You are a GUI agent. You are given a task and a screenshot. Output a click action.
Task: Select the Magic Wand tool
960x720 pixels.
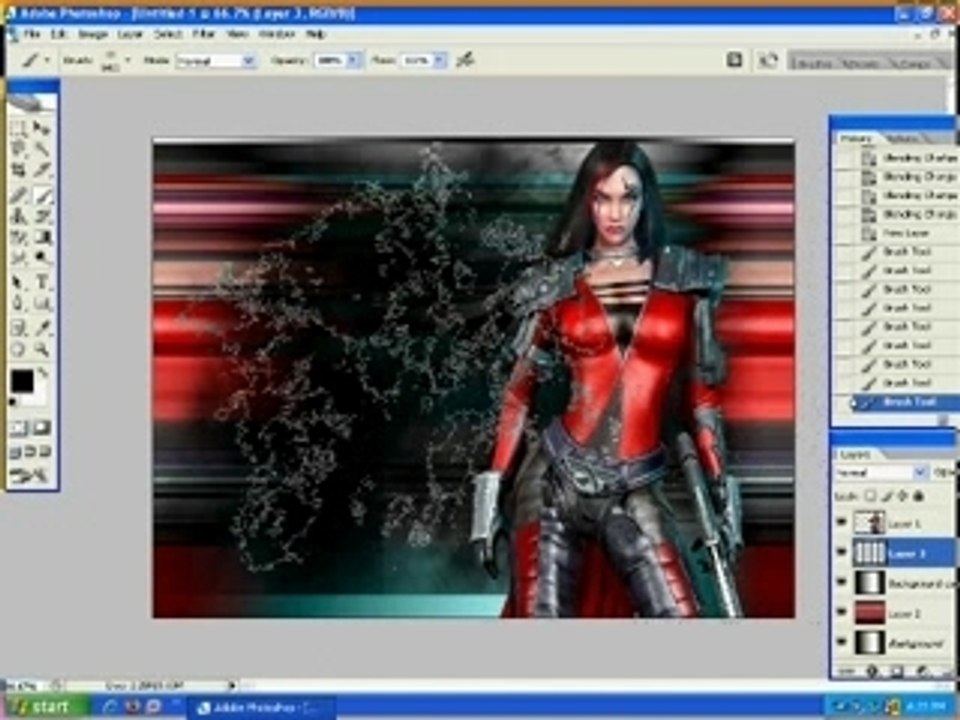(42, 149)
